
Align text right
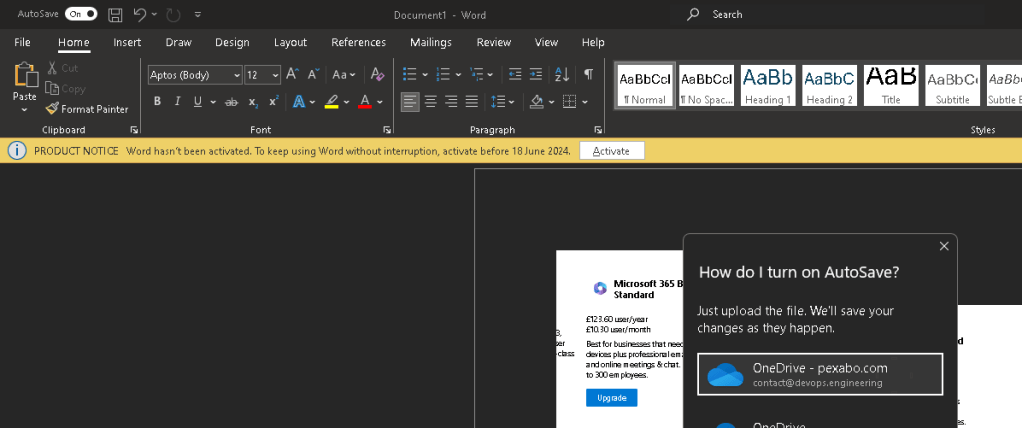[451, 102]
